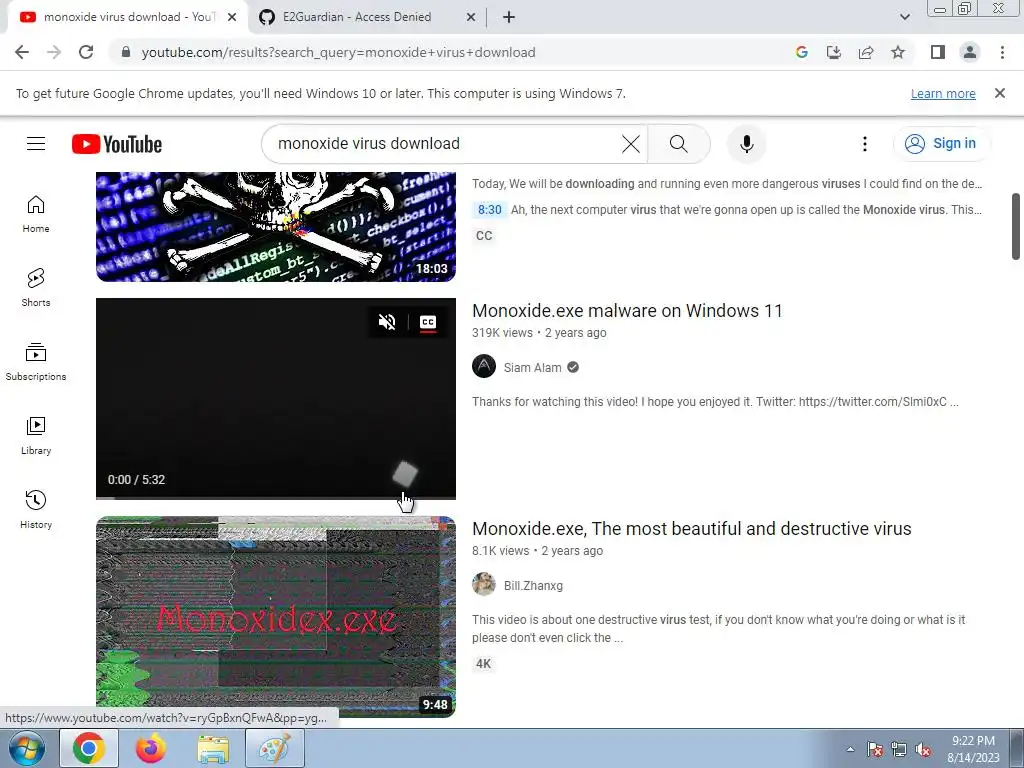Open the Windows Start button
This screenshot has width=1024, height=768.
[x=27, y=748]
